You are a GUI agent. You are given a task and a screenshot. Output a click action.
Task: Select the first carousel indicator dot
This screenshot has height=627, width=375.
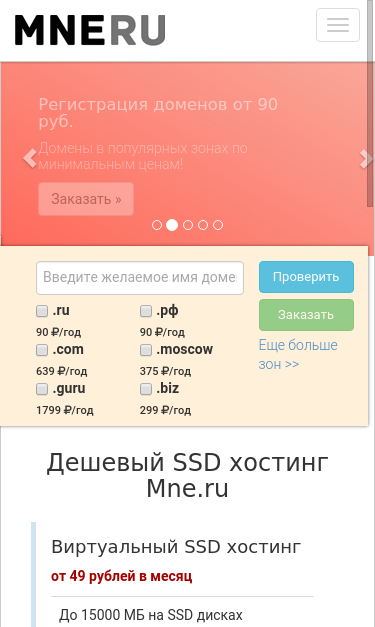tap(157, 225)
